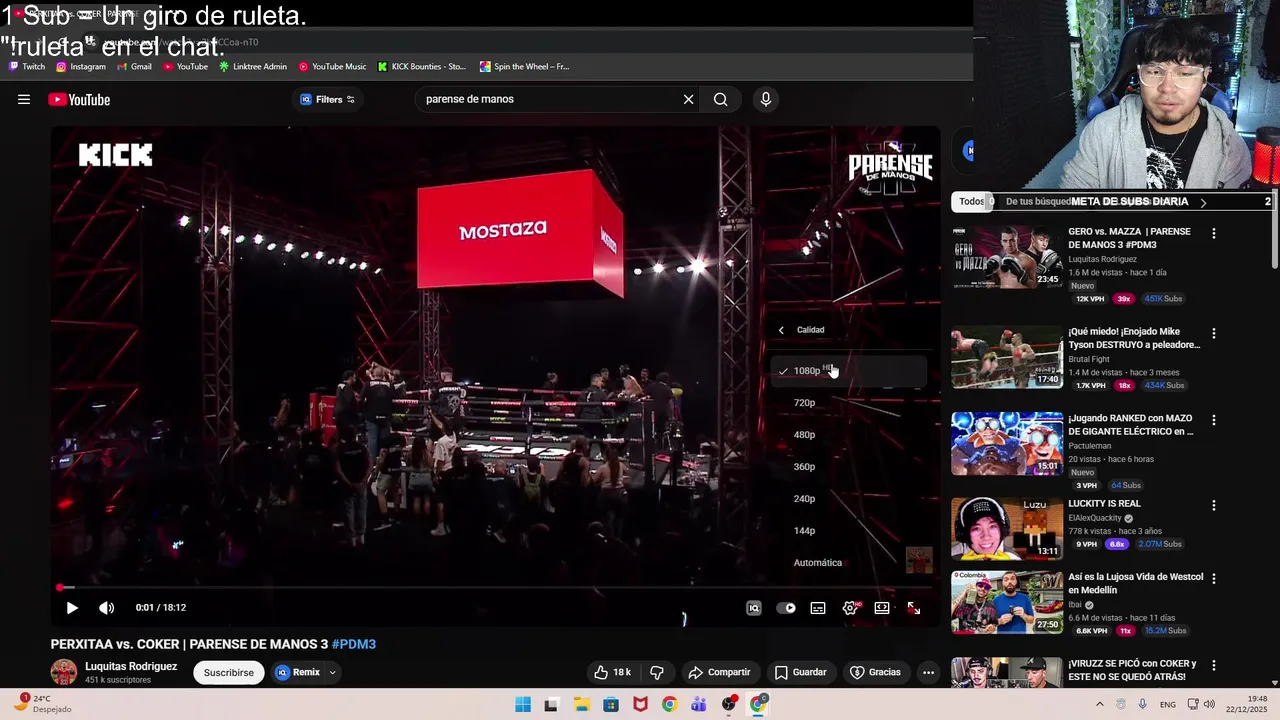Open Linktree Admin bookmark
This screenshot has height=720, width=1280.
click(x=253, y=67)
